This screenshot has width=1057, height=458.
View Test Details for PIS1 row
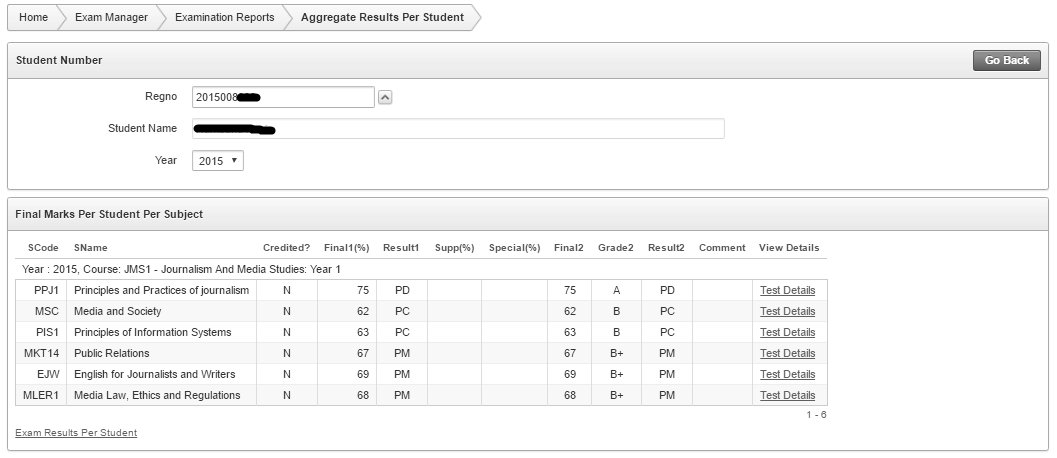point(787,333)
